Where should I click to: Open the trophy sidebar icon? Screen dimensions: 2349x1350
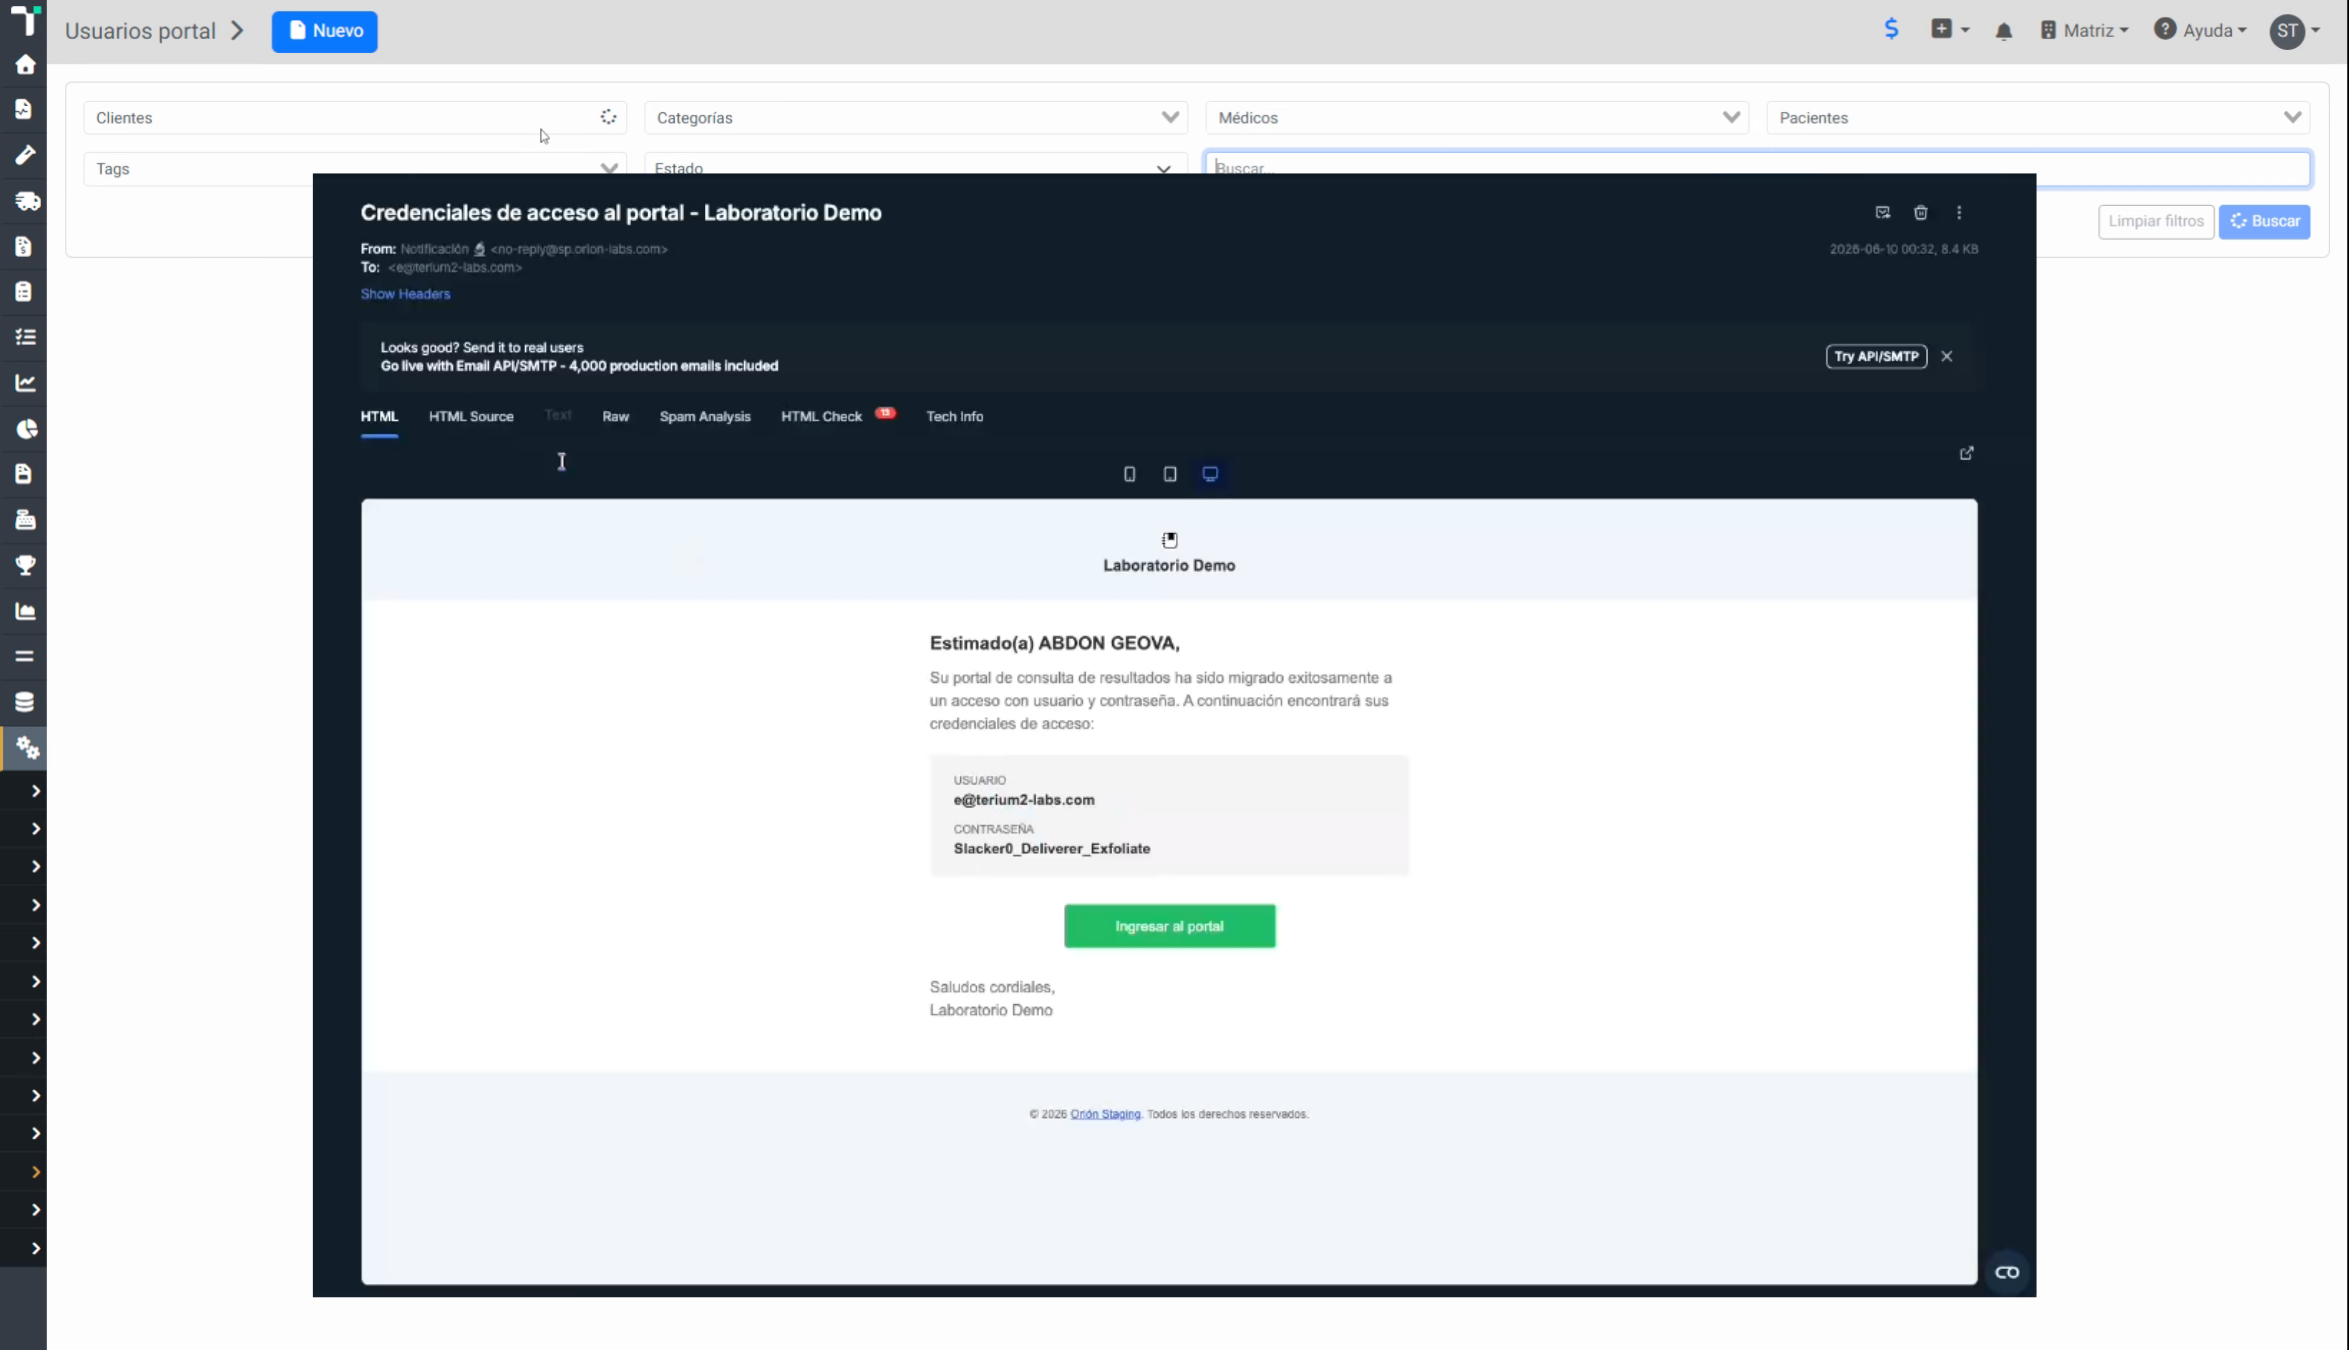pos(25,565)
